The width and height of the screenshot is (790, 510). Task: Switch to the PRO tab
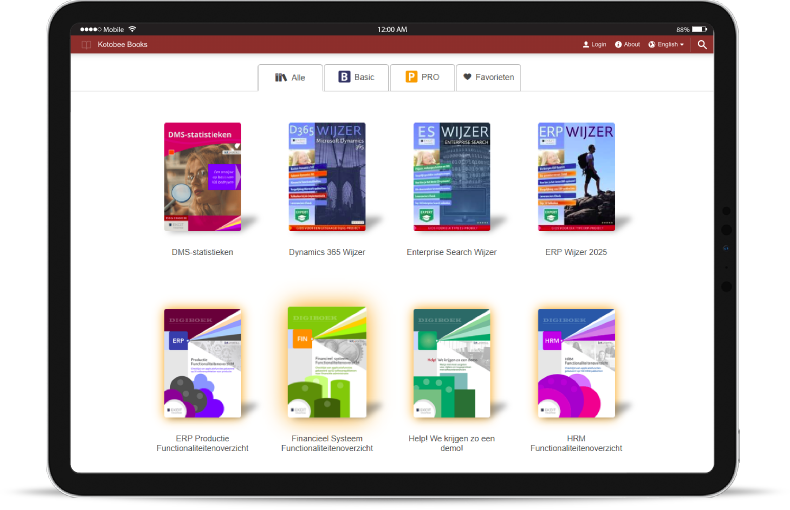tap(422, 78)
